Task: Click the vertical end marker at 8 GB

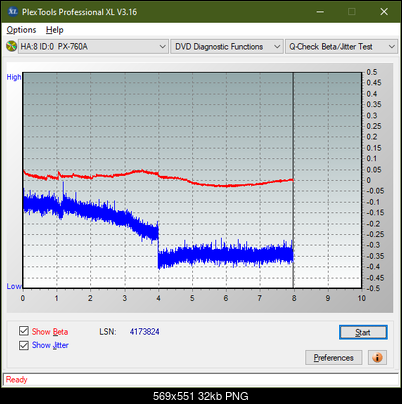Action: [293, 180]
